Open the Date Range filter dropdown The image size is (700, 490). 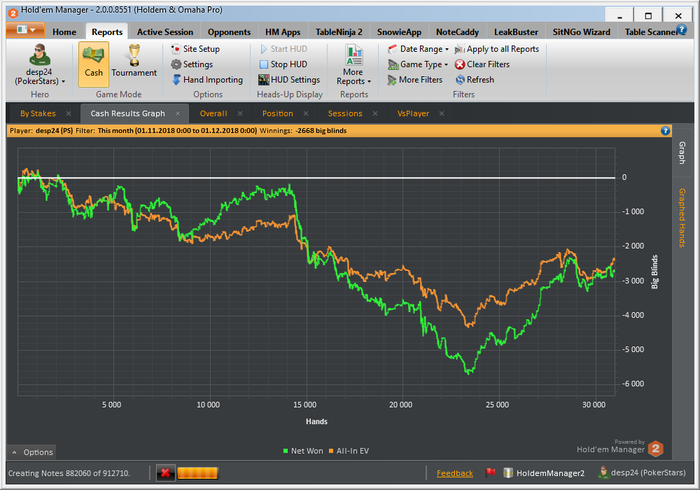418,49
